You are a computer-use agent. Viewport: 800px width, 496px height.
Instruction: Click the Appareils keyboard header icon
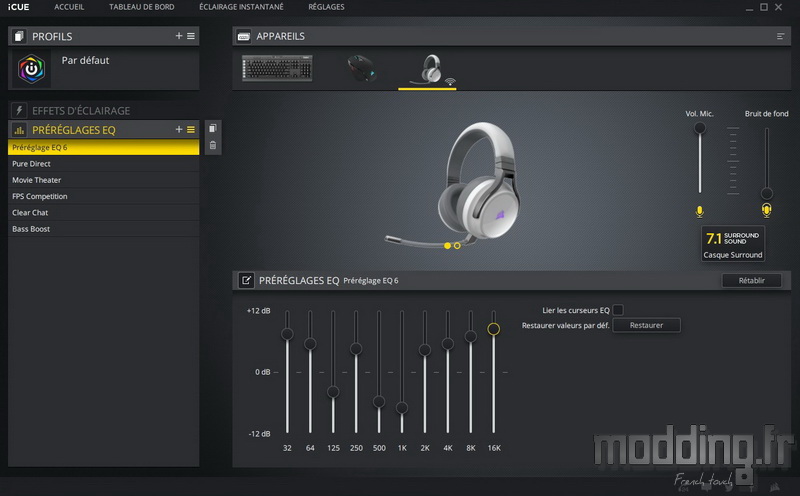tap(244, 36)
